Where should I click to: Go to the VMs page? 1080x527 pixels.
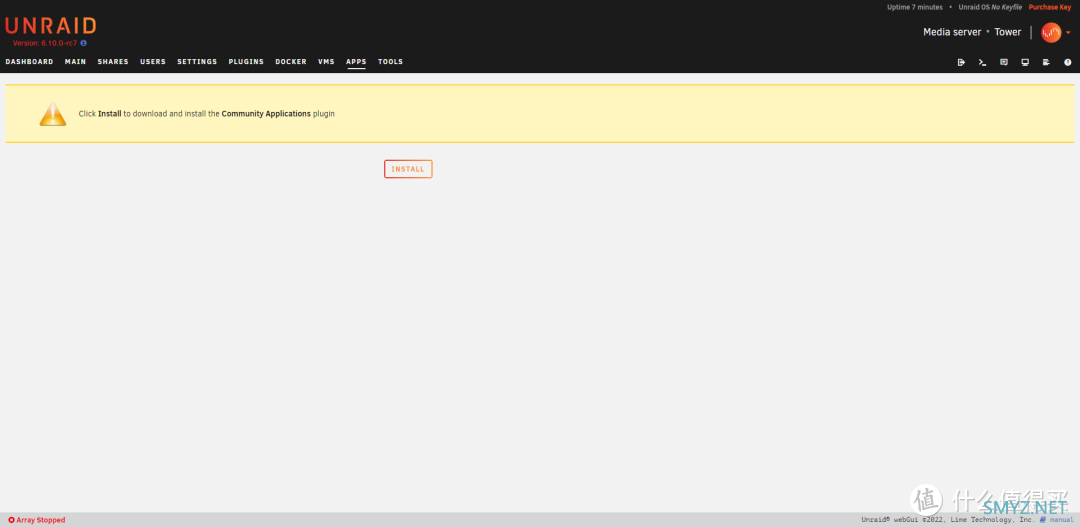[x=326, y=62]
